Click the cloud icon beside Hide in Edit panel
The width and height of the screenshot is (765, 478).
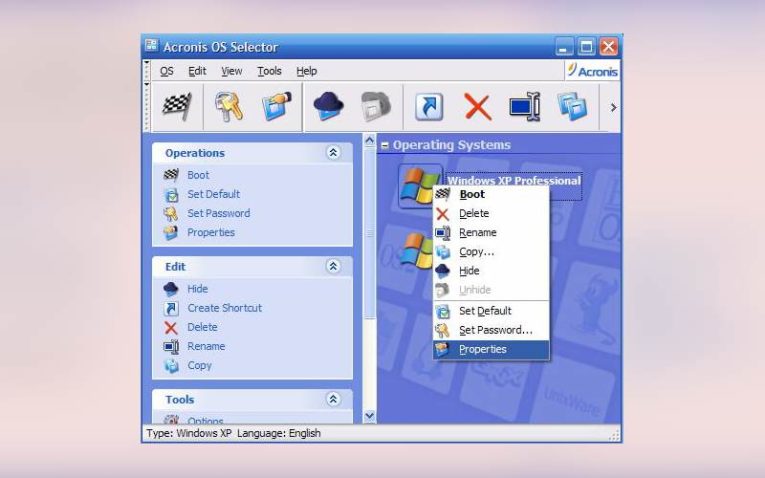click(x=171, y=289)
